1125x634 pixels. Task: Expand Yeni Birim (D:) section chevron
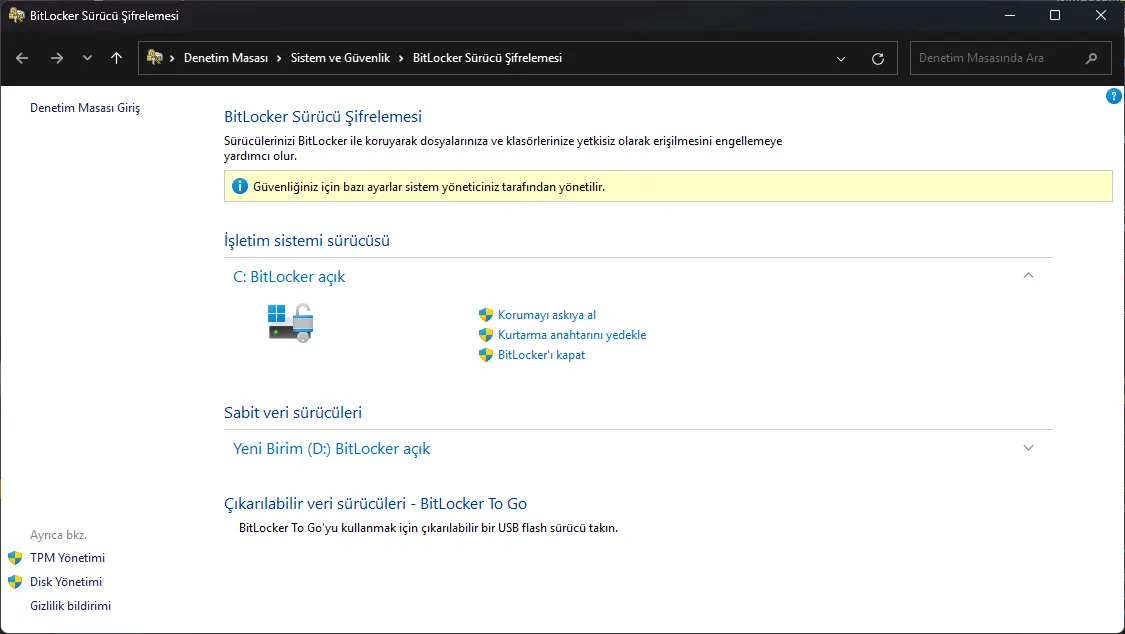tap(1028, 448)
